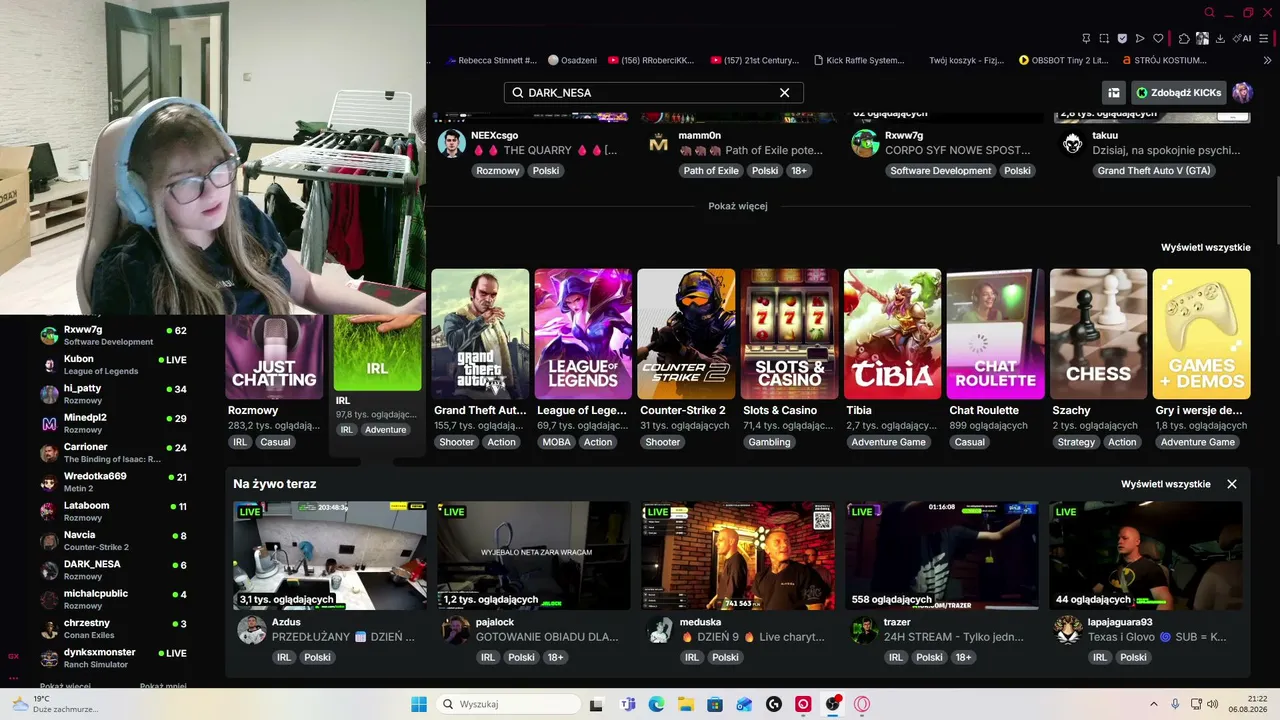Click the heart bookmark icon in toolbar
The width and height of the screenshot is (1280, 720).
coord(1158,39)
